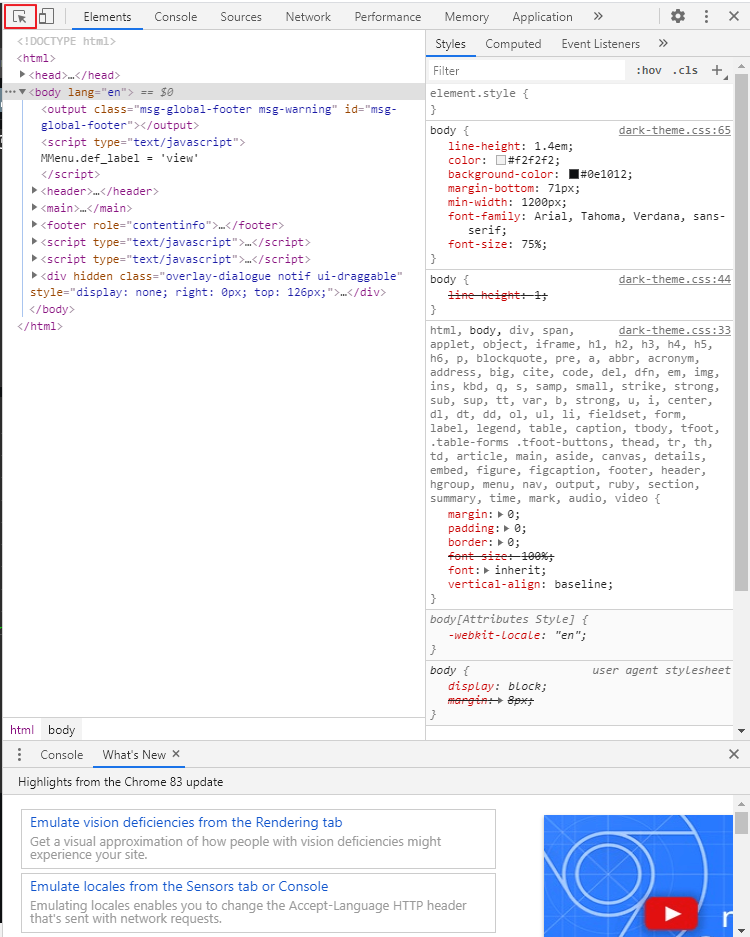Select the Event Listeners sidebar tab
Image resolution: width=750 pixels, height=937 pixels.
pos(601,44)
